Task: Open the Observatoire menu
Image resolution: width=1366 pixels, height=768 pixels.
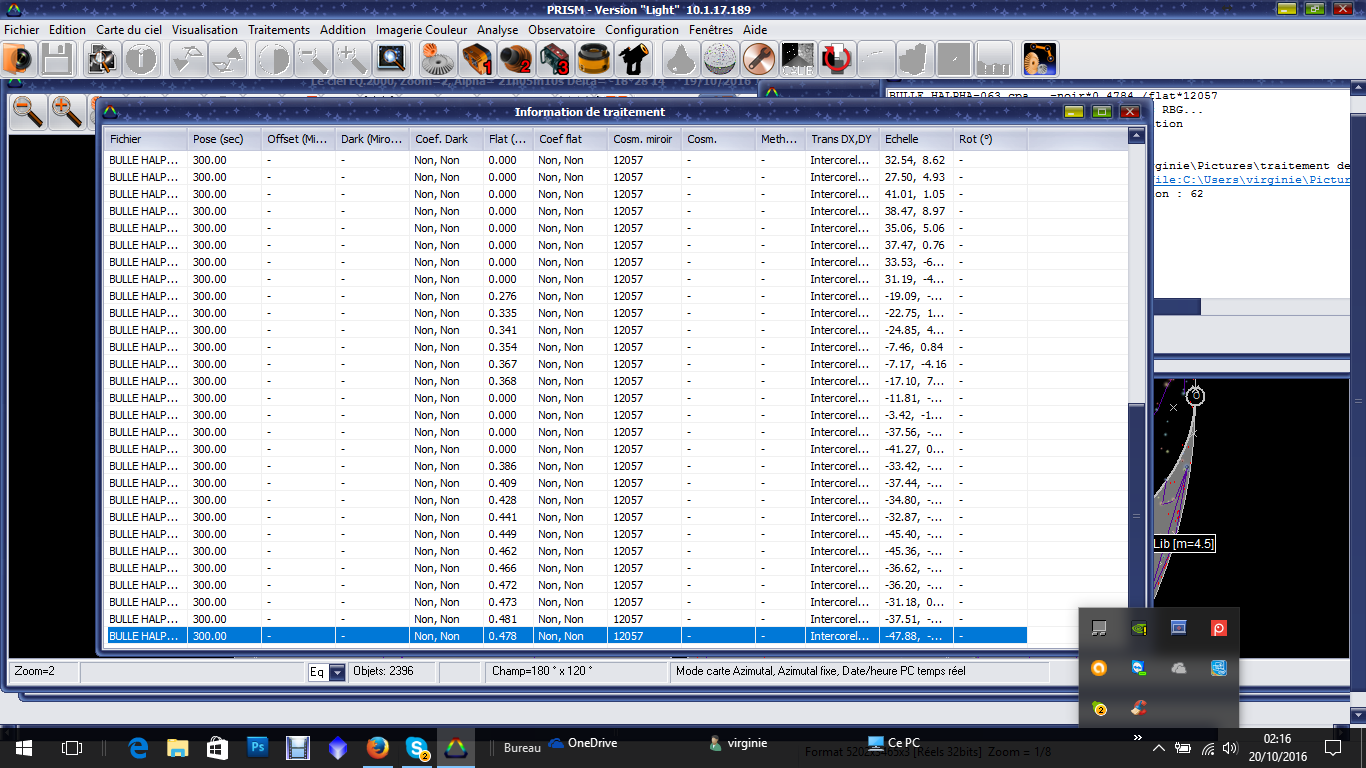Action: click(x=561, y=30)
